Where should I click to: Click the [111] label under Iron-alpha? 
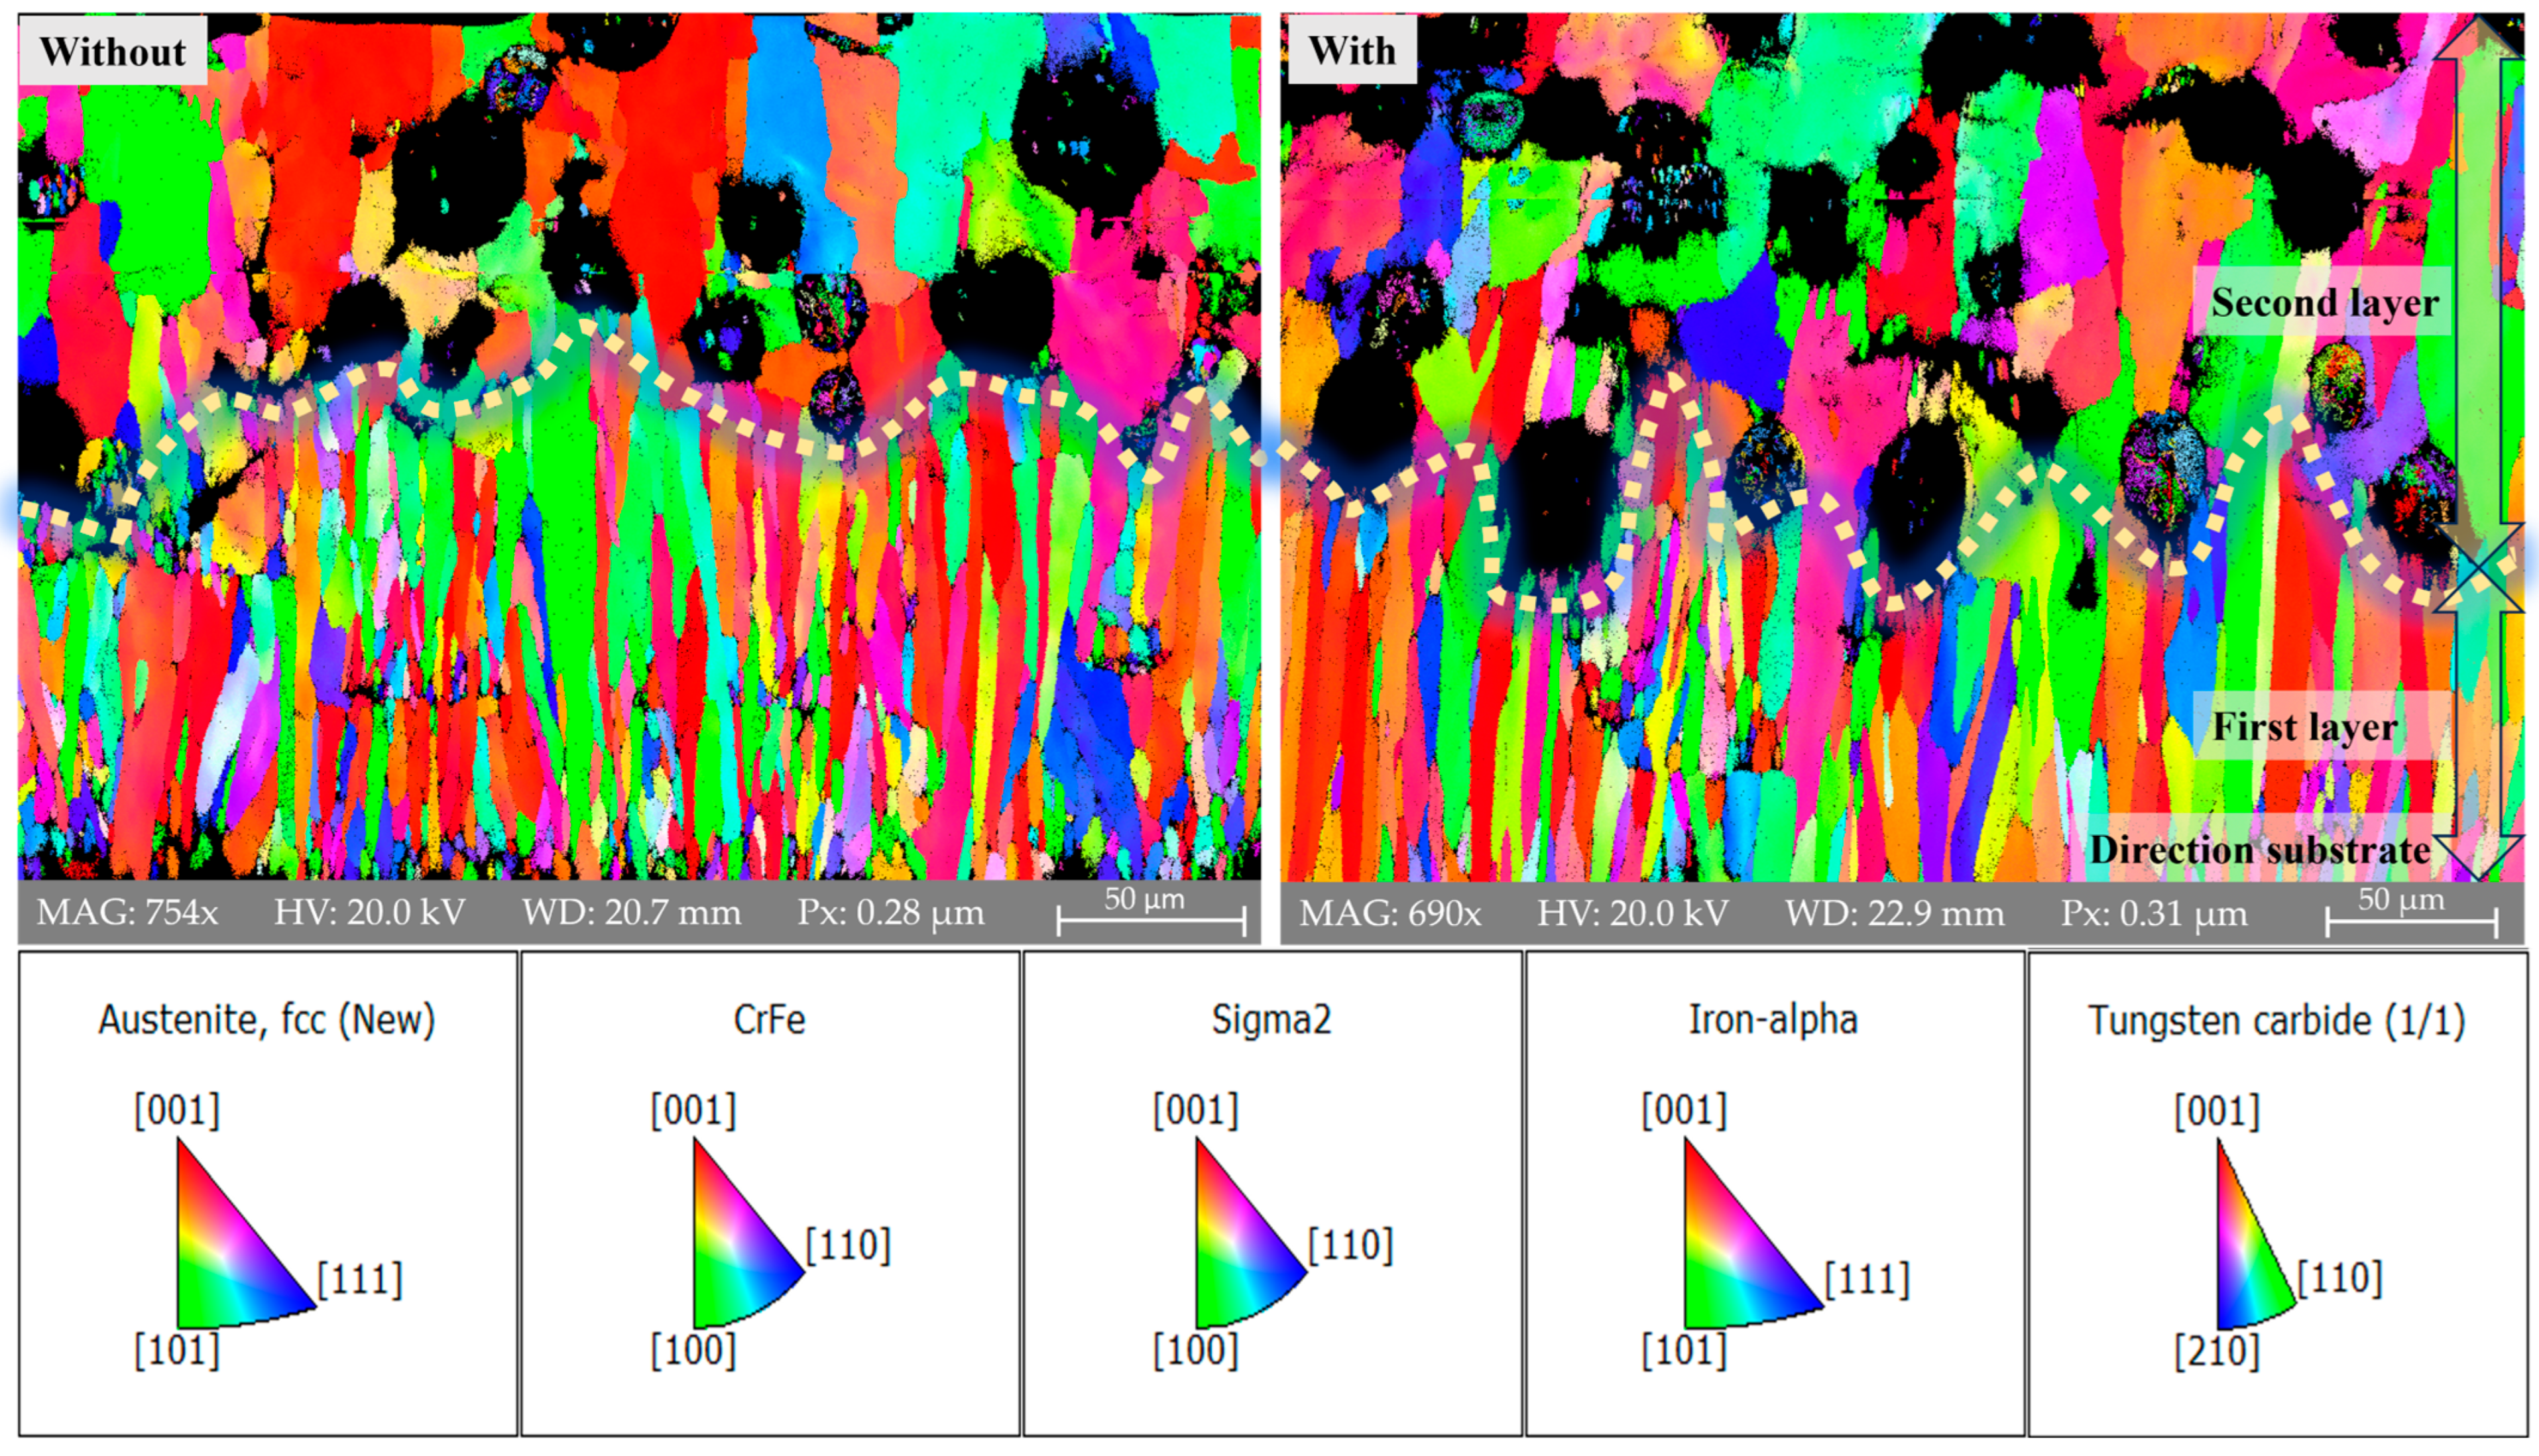click(1868, 1280)
